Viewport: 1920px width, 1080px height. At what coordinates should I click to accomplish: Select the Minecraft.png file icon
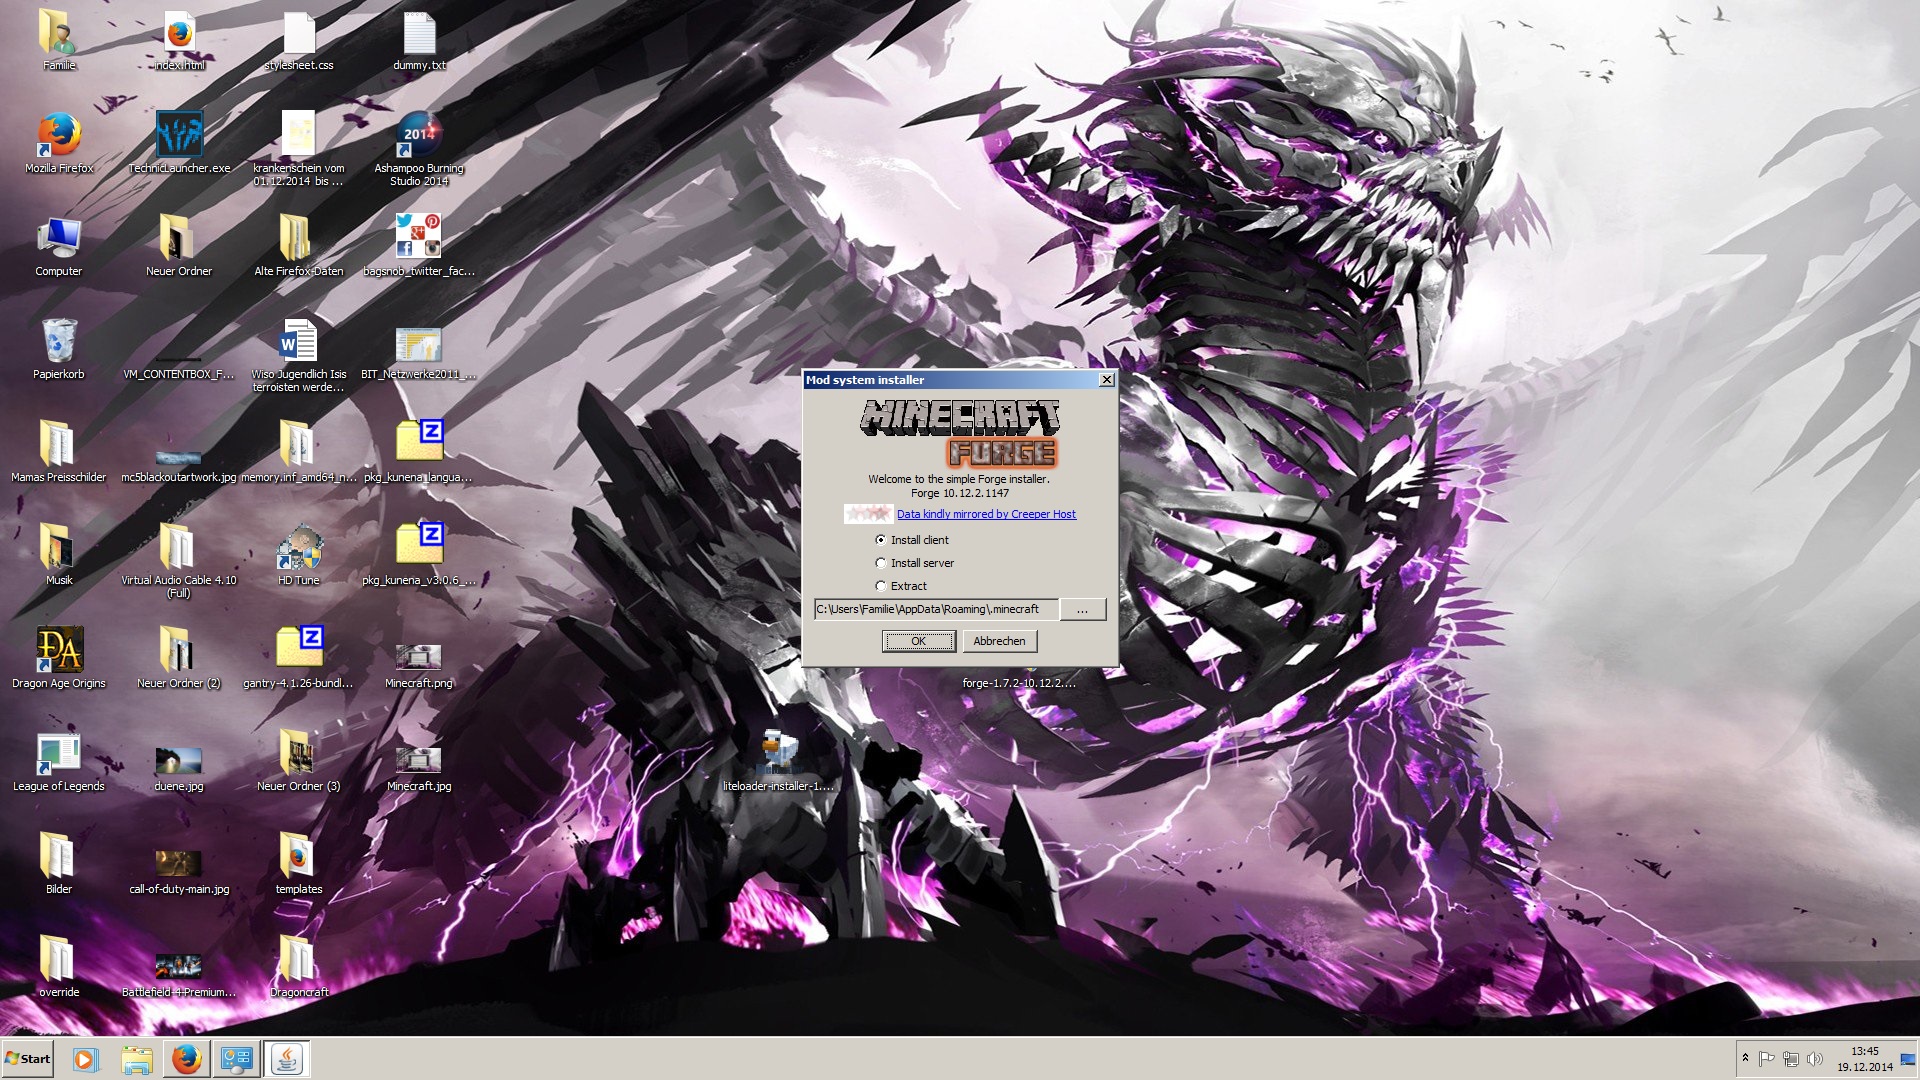(419, 656)
